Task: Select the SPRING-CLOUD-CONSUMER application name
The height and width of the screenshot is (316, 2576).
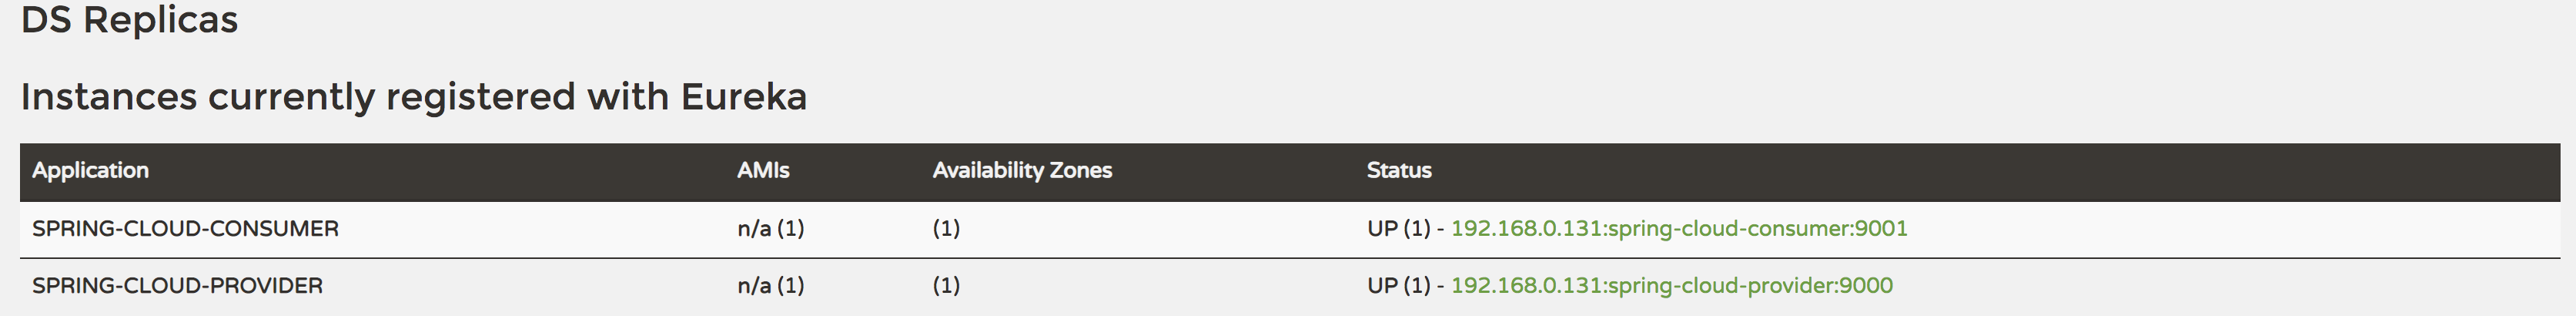Action: (x=185, y=229)
